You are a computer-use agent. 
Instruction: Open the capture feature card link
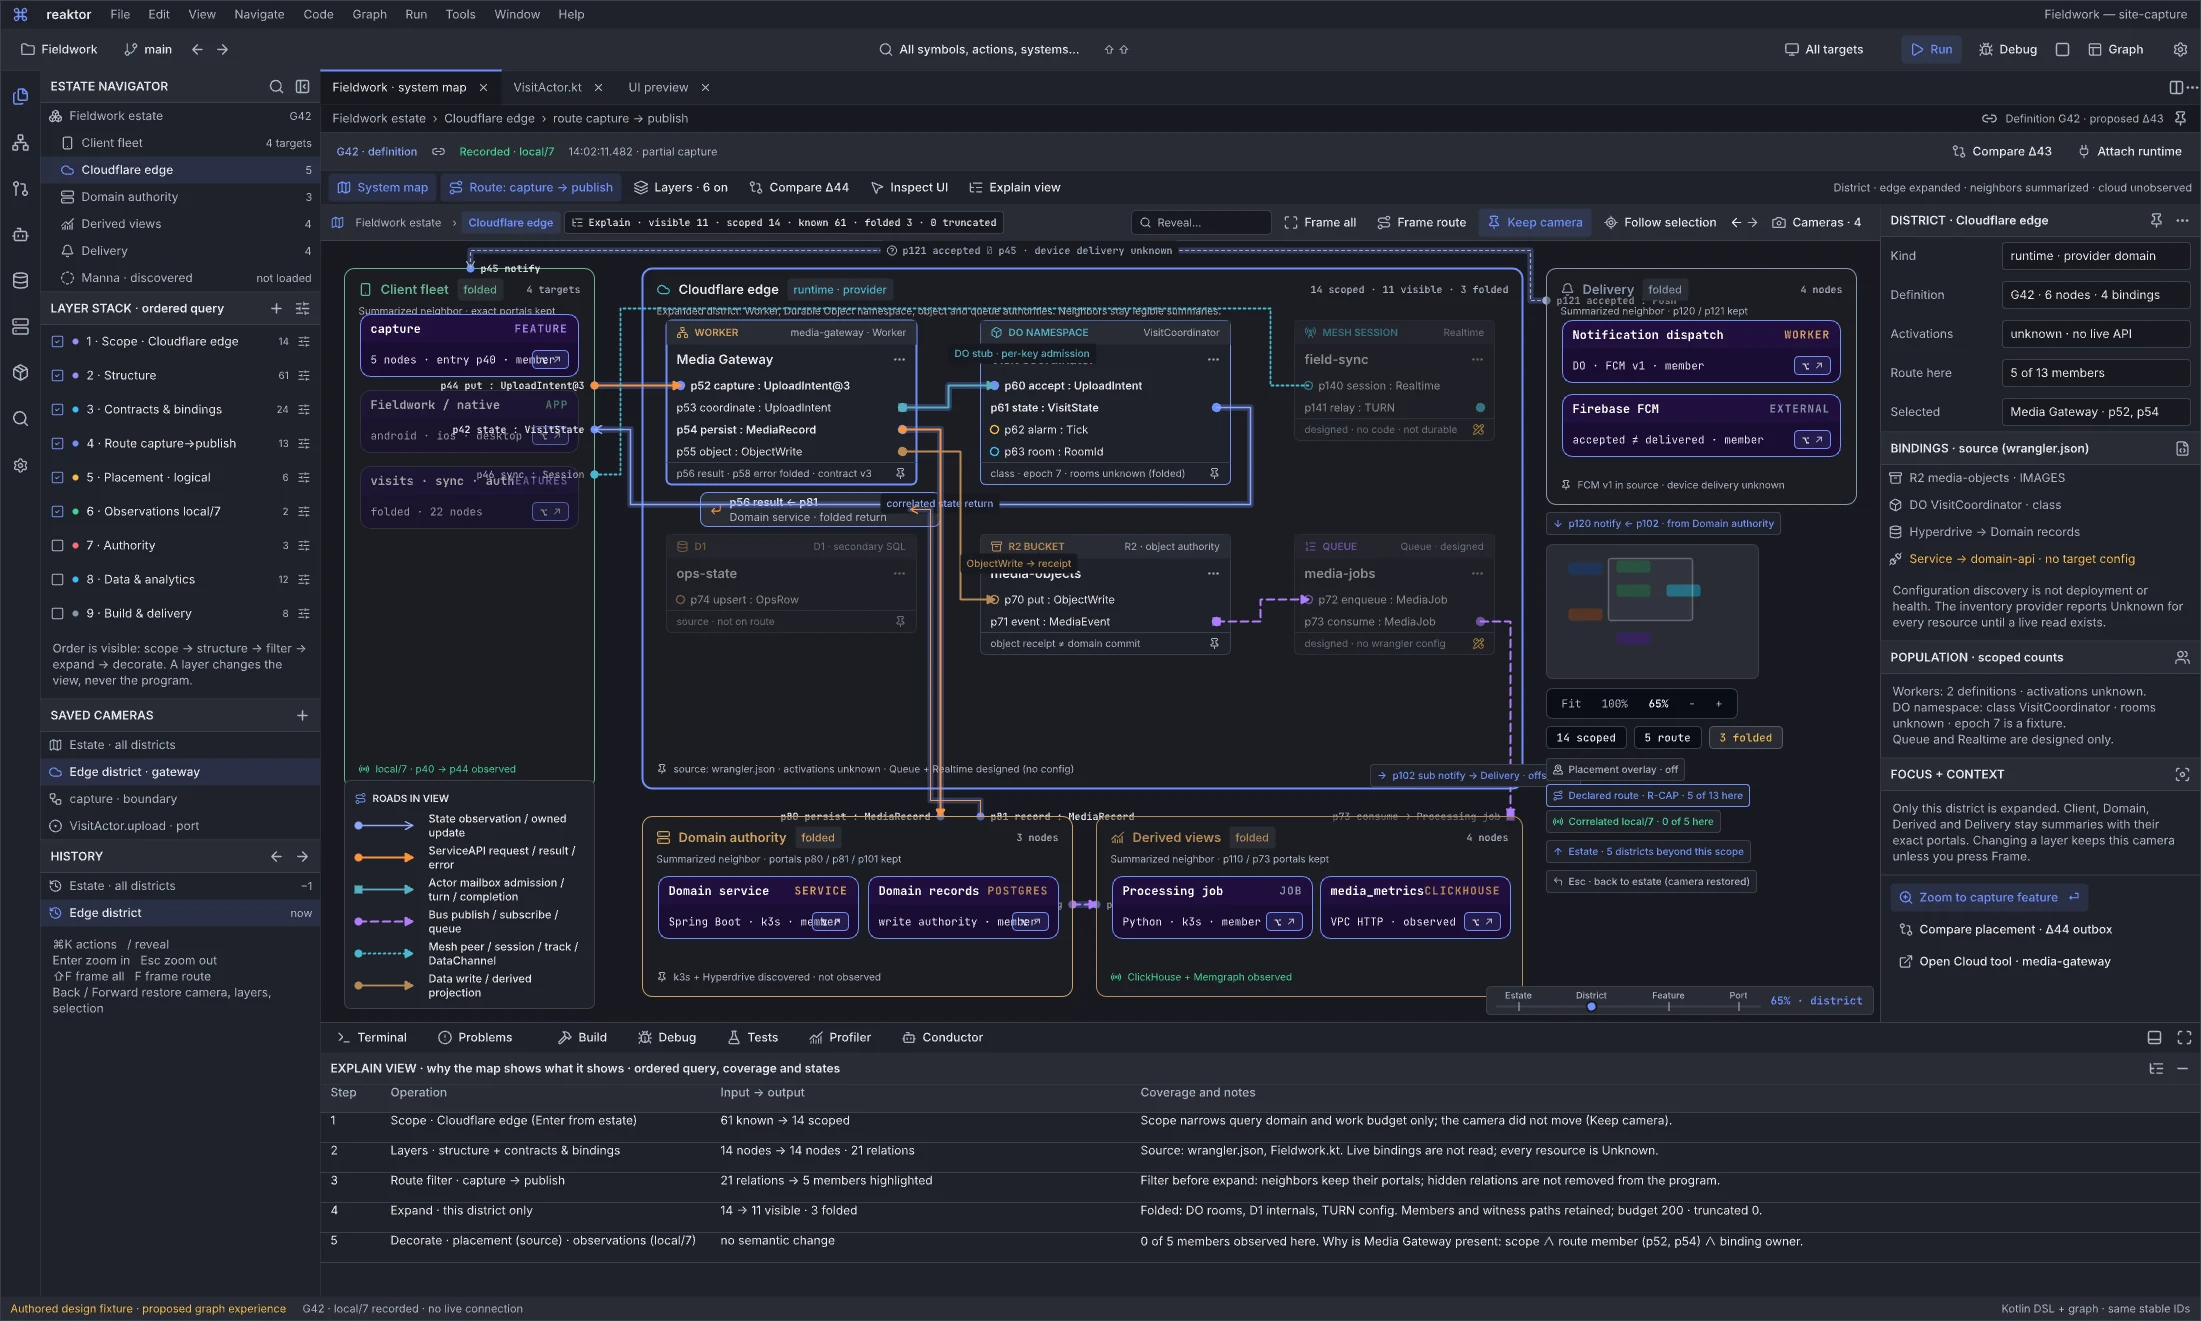point(549,360)
